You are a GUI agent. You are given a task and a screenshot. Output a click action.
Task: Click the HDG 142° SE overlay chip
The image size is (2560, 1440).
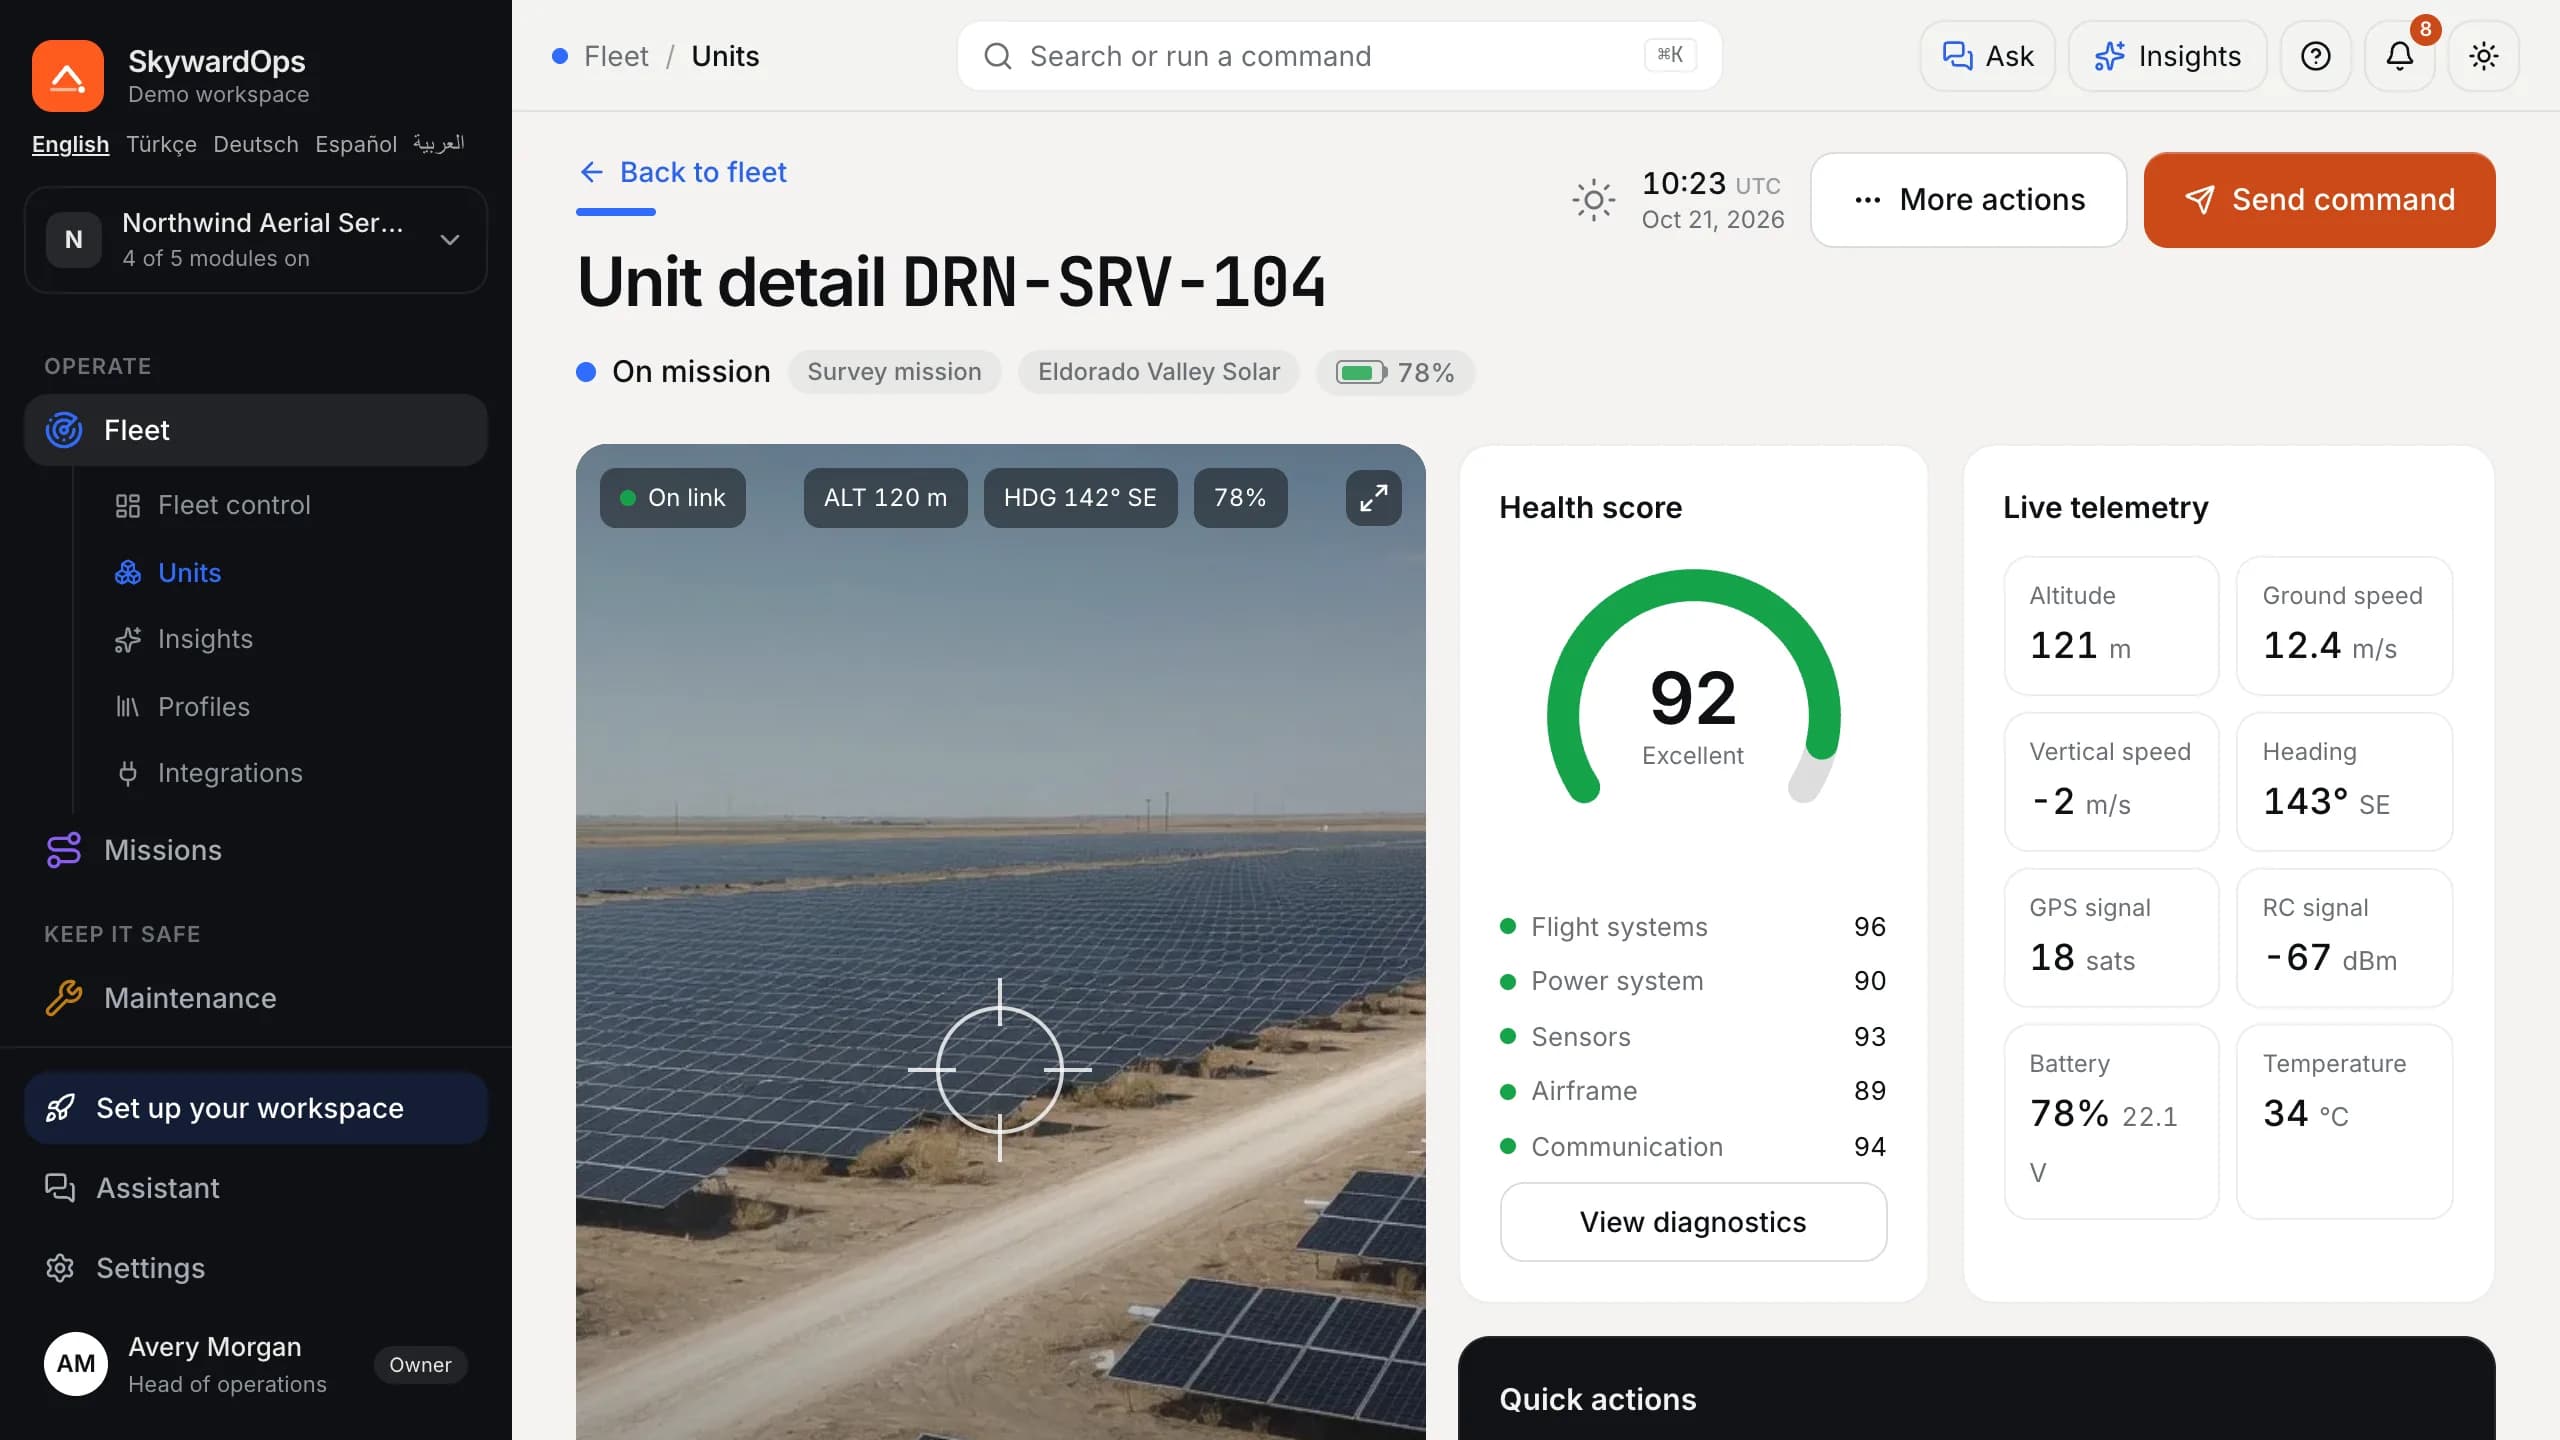coord(1080,497)
